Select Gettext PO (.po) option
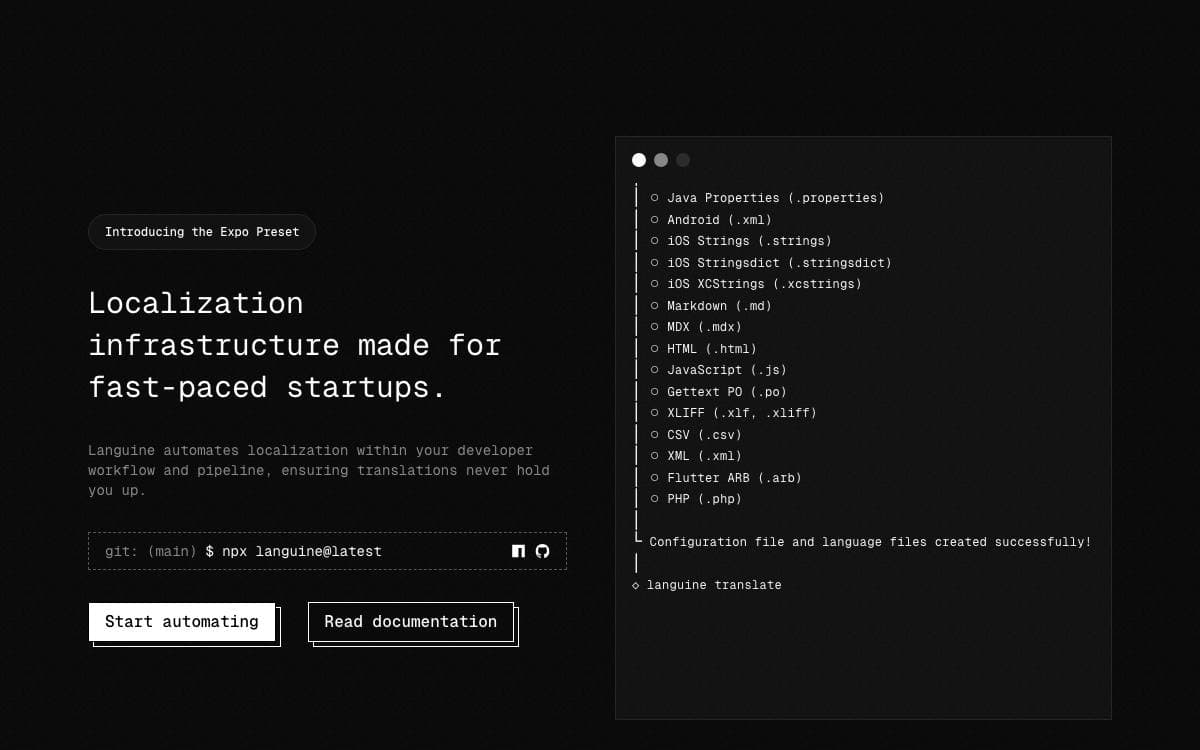Image resolution: width=1200 pixels, height=750 pixels. click(x=718, y=392)
